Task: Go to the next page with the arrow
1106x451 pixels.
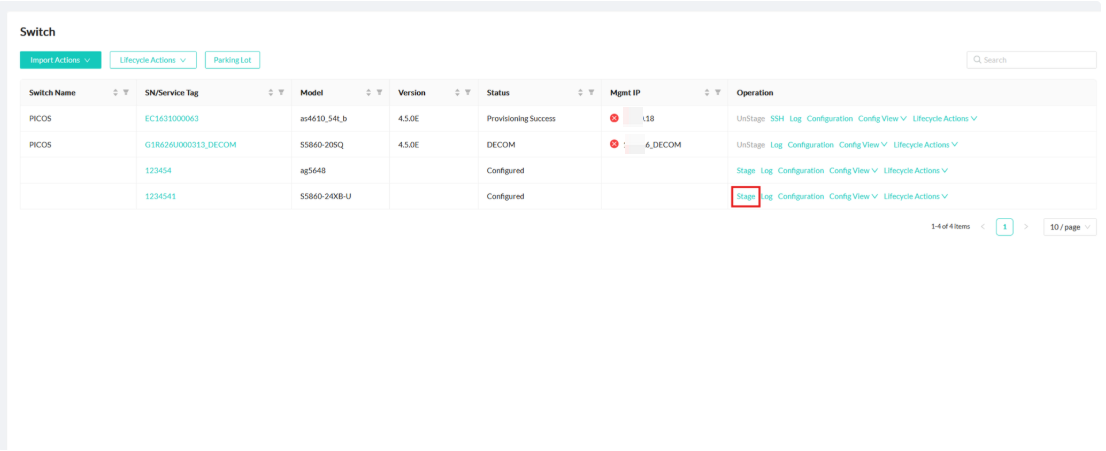Action: (x=1026, y=227)
